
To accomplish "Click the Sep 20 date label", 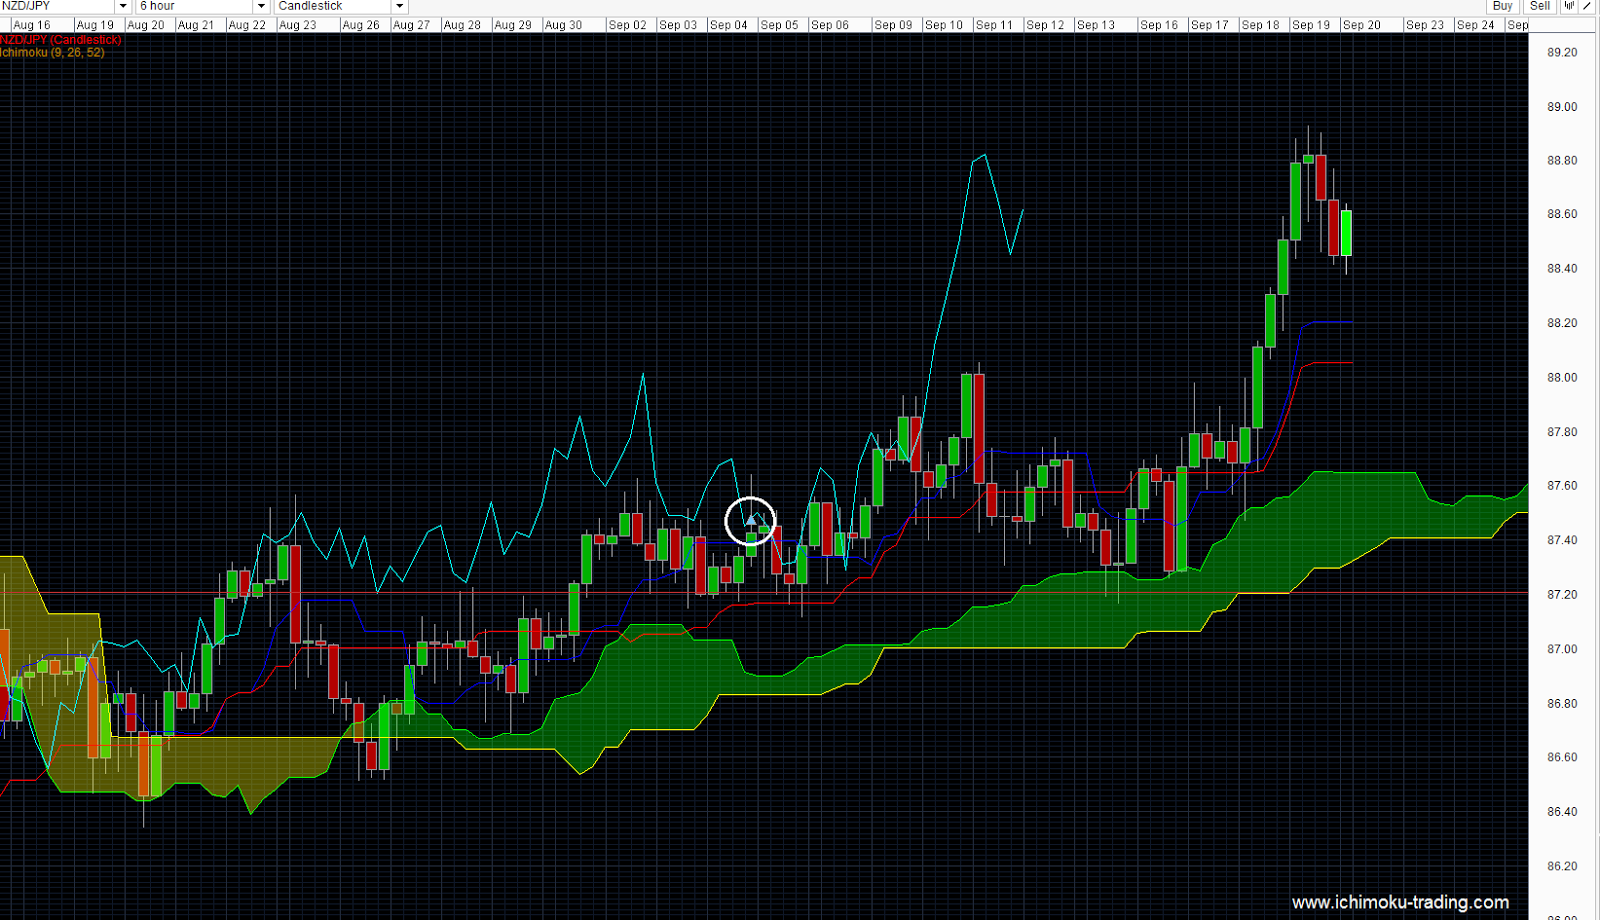I will pyautogui.click(x=1361, y=25).
